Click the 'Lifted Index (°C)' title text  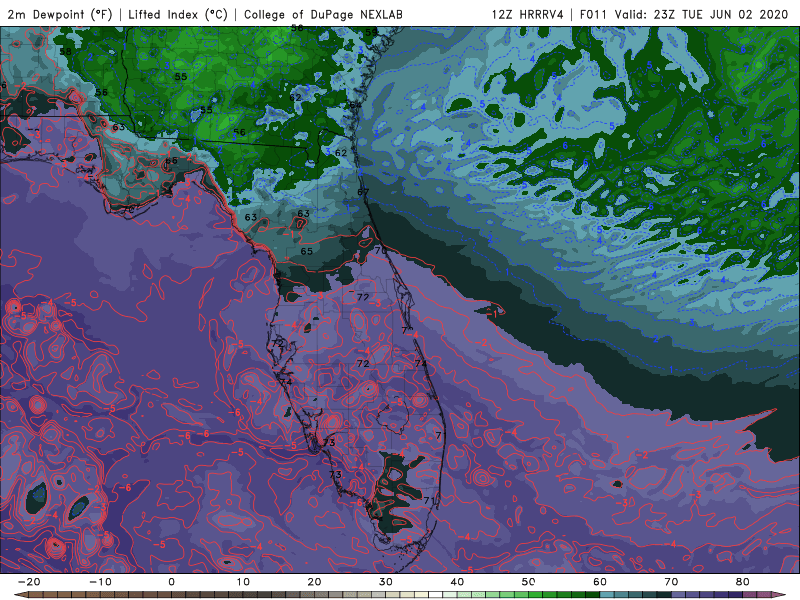[x=178, y=14]
